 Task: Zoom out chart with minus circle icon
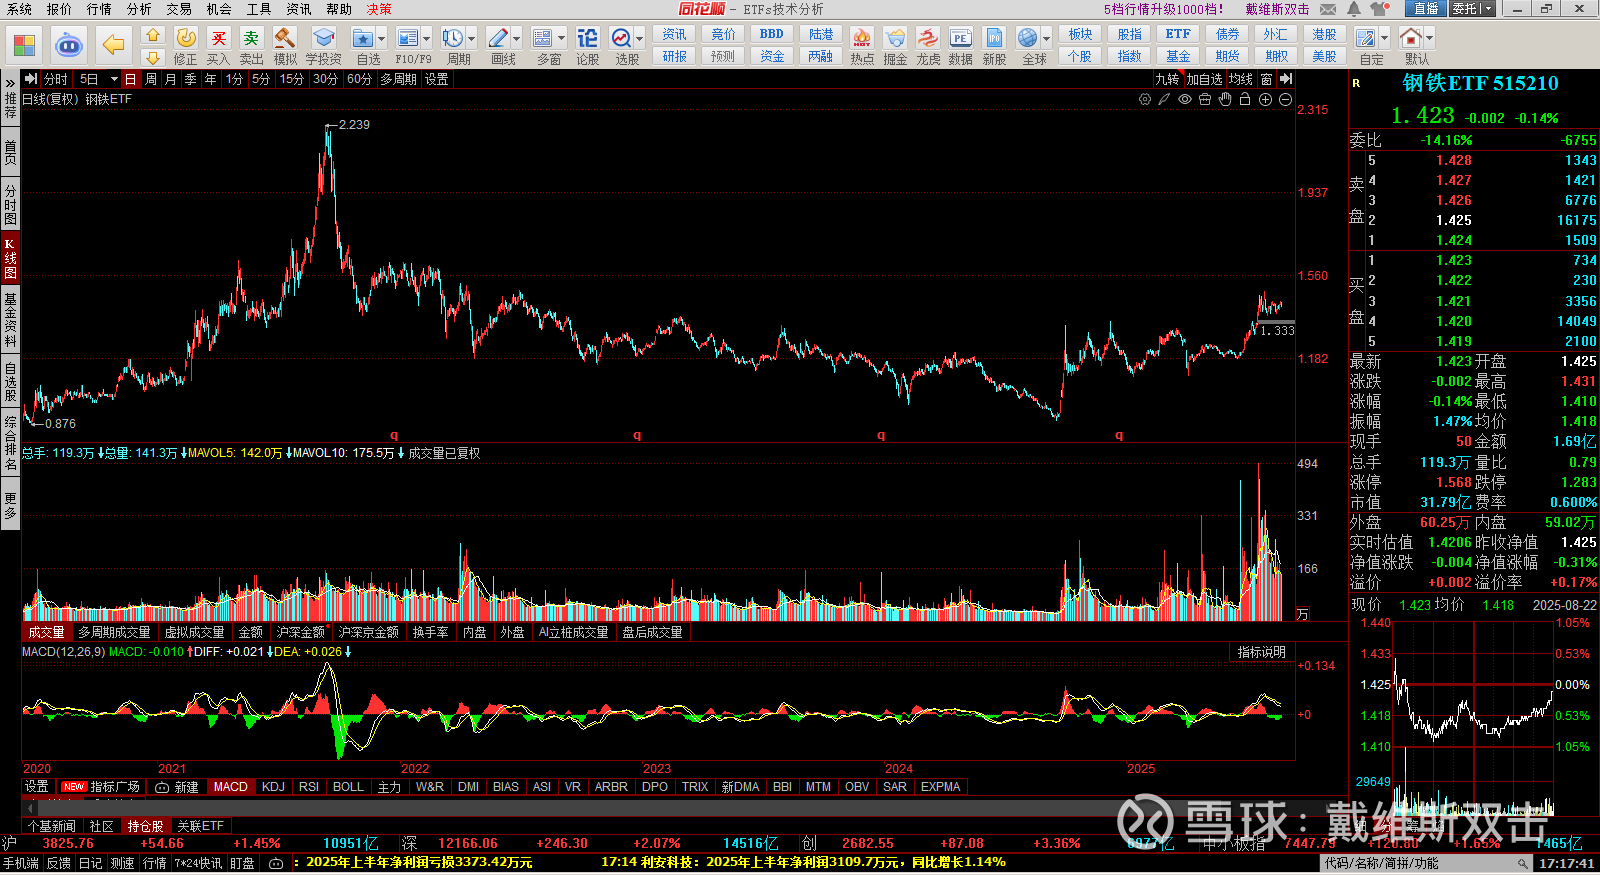pyautogui.click(x=1285, y=100)
